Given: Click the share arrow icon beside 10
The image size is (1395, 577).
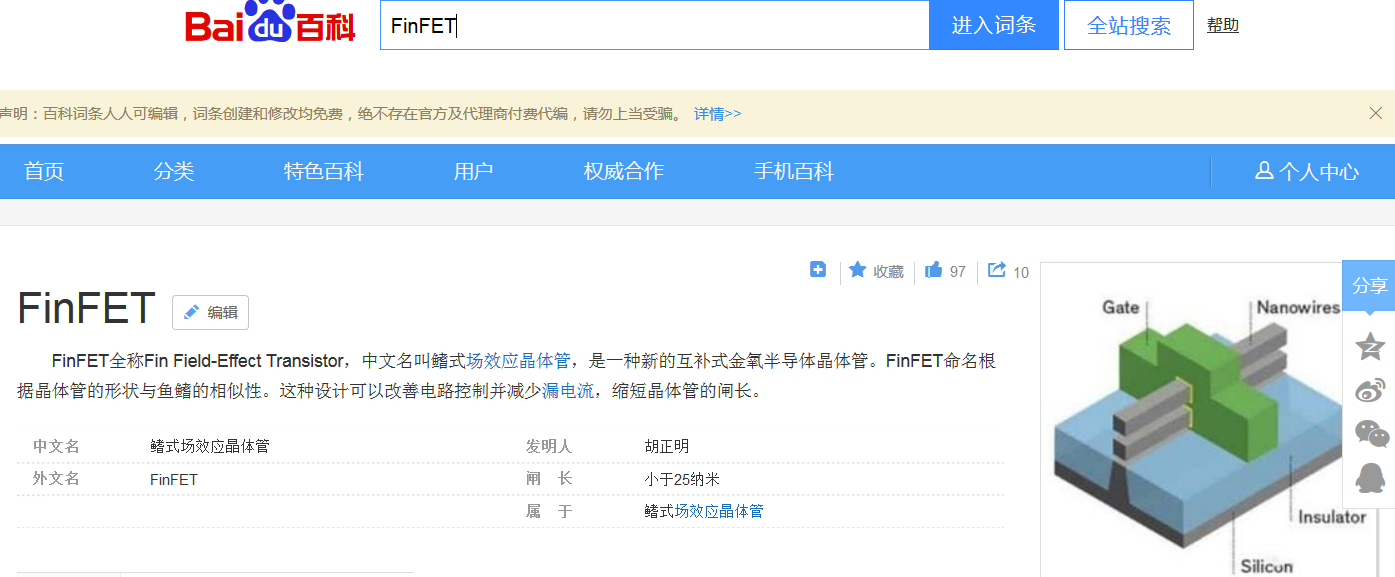Looking at the screenshot, I should coord(997,270).
